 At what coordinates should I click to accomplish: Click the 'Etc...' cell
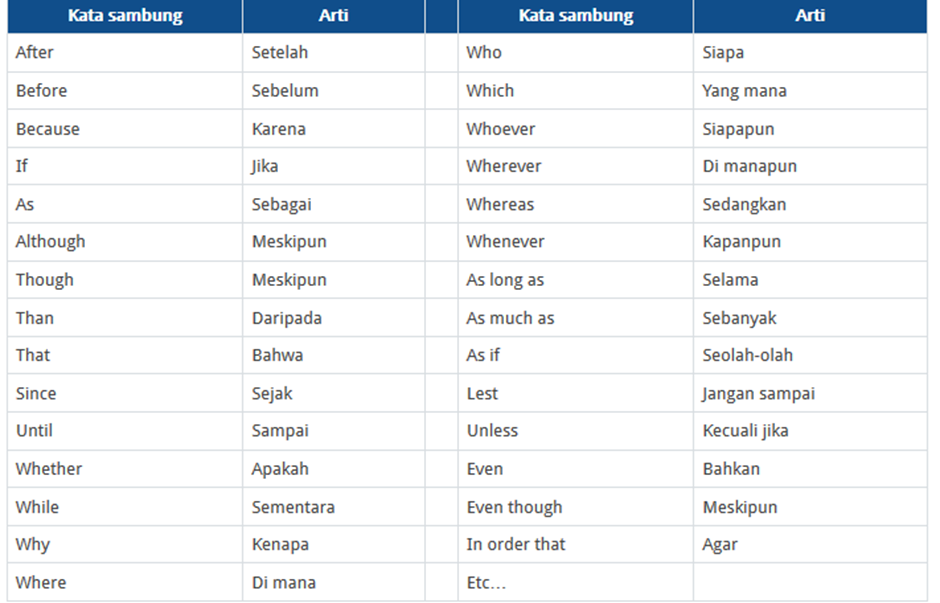pyautogui.click(x=576, y=583)
